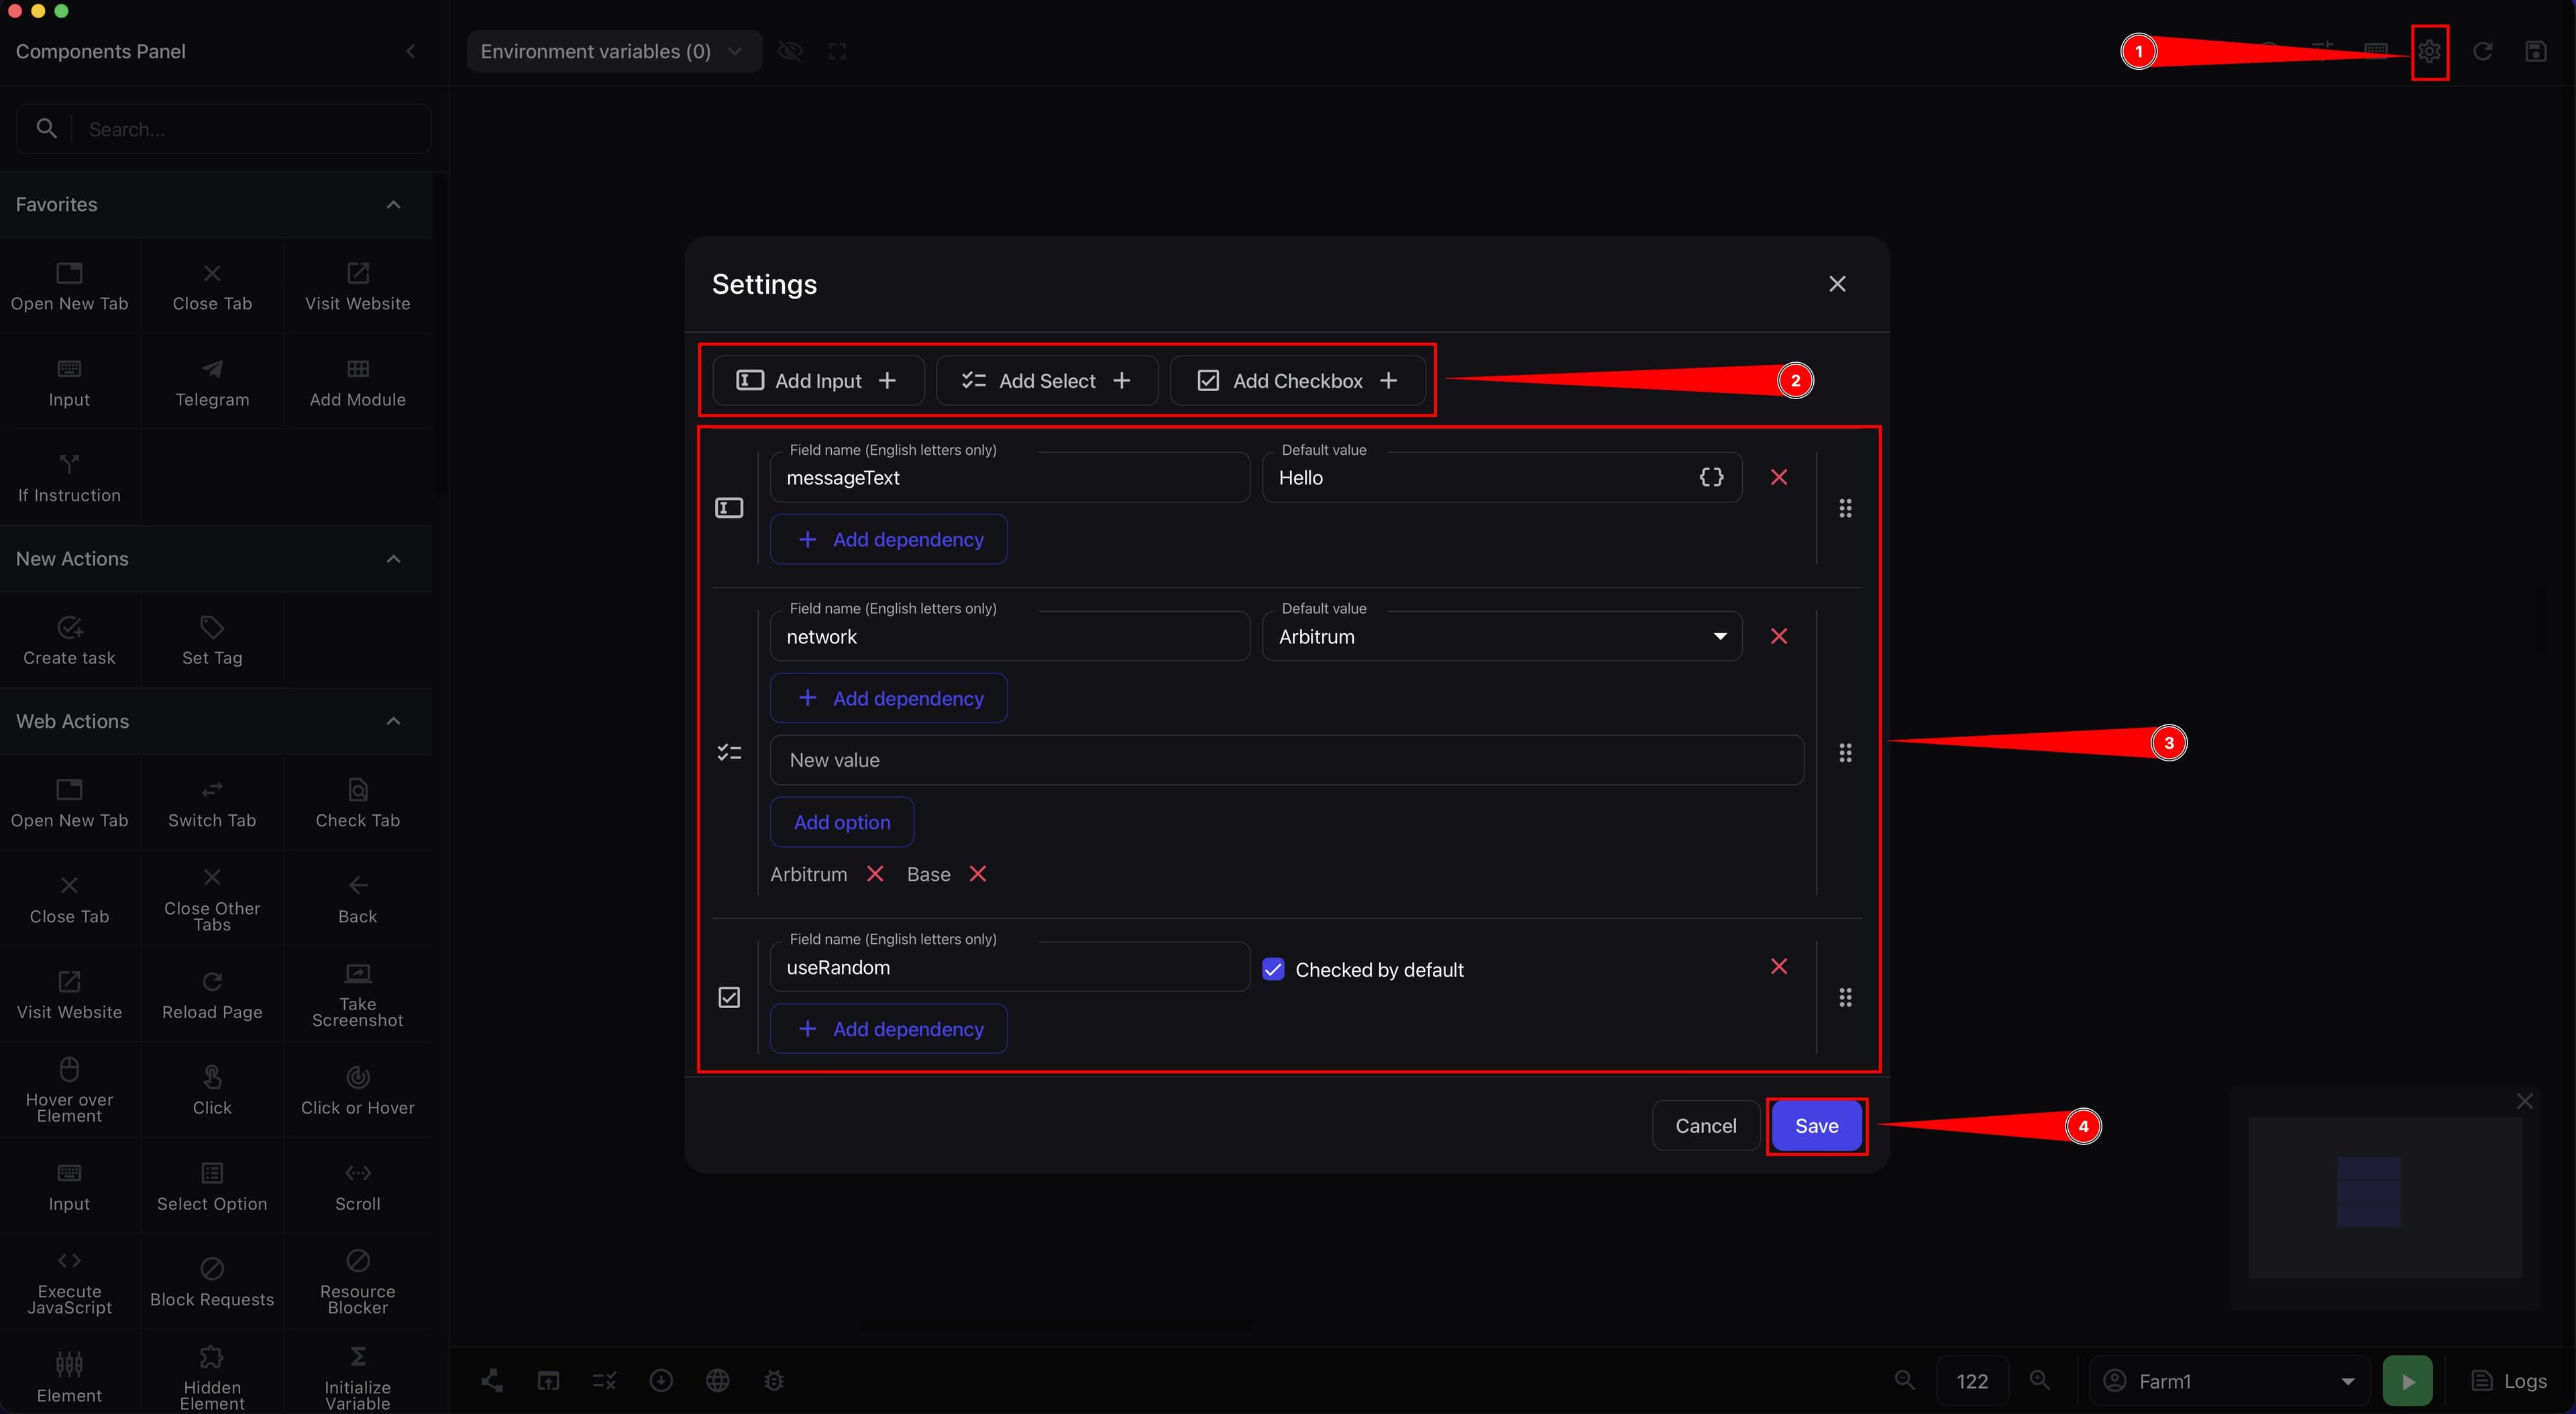2576x1414 pixels.
Task: Click the save disk icon in top toolbar
Action: tap(2535, 51)
